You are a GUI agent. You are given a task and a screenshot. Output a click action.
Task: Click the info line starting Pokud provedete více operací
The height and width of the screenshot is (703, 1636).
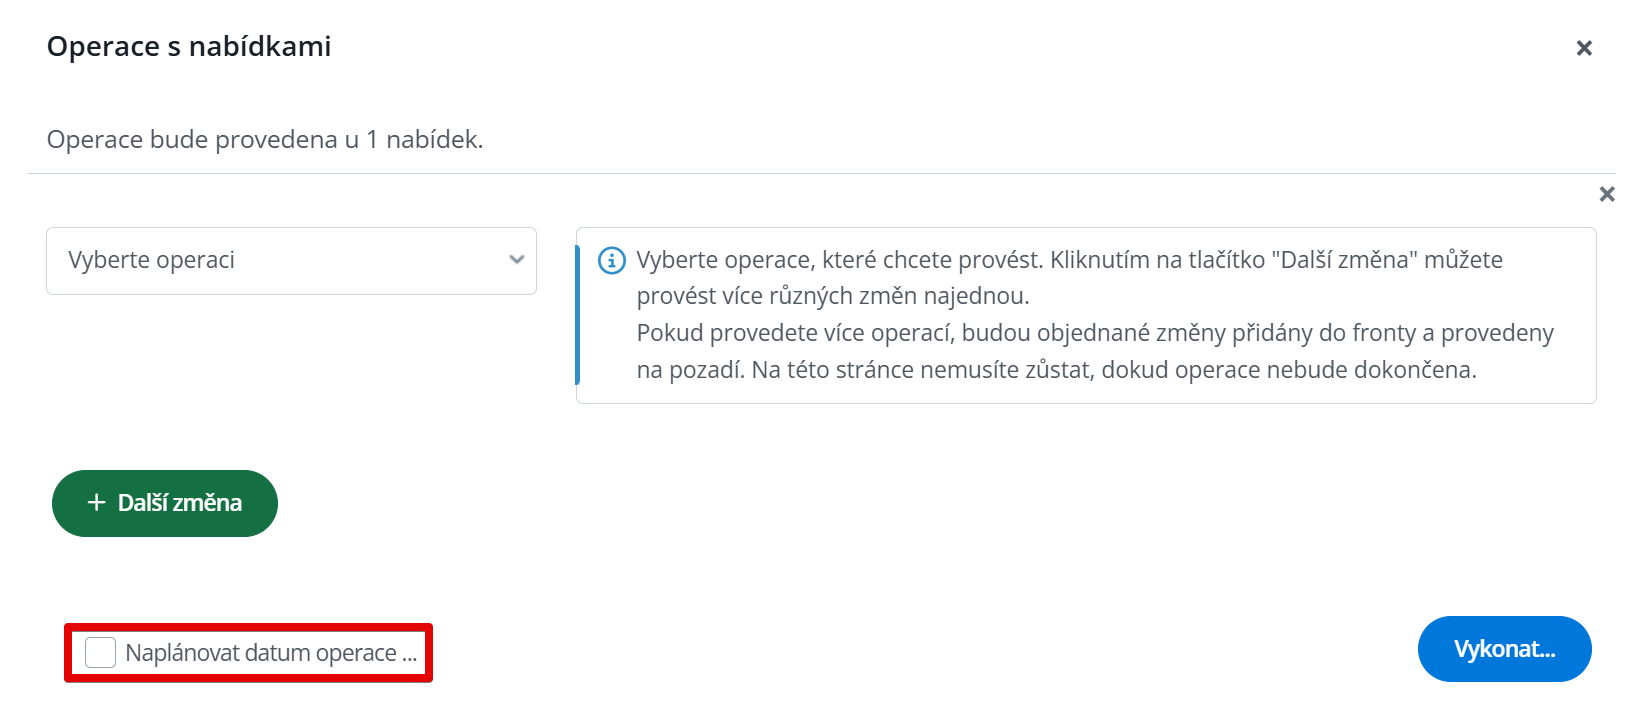[1095, 333]
